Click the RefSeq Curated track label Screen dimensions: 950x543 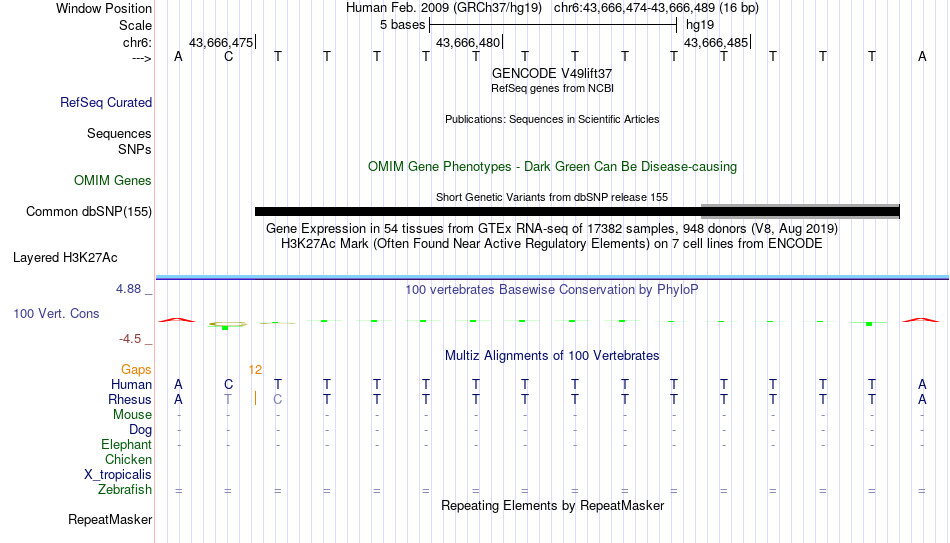pyautogui.click(x=105, y=102)
